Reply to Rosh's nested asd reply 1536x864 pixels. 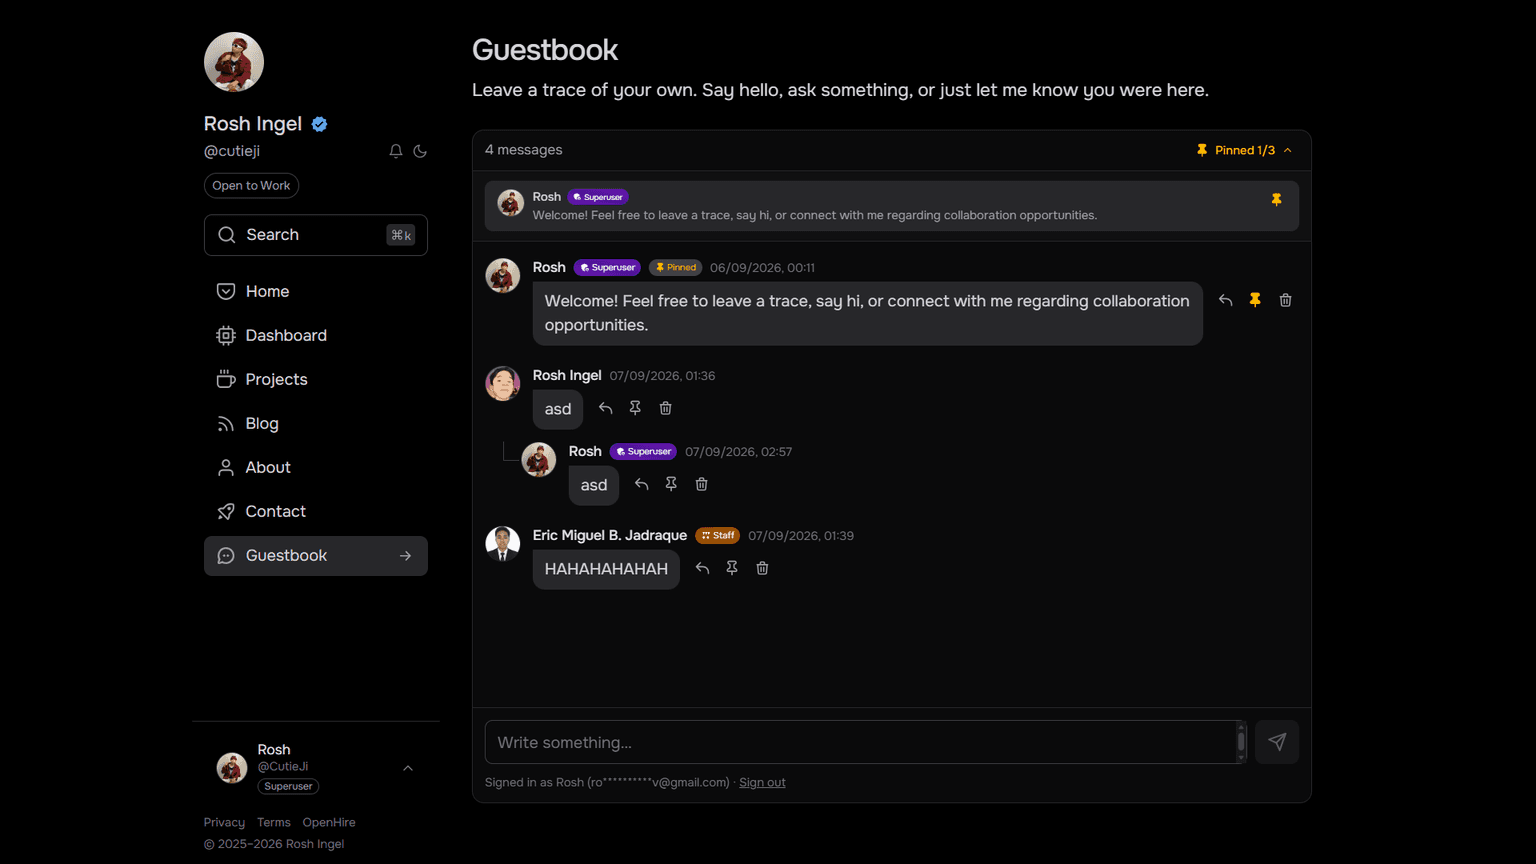click(x=641, y=484)
